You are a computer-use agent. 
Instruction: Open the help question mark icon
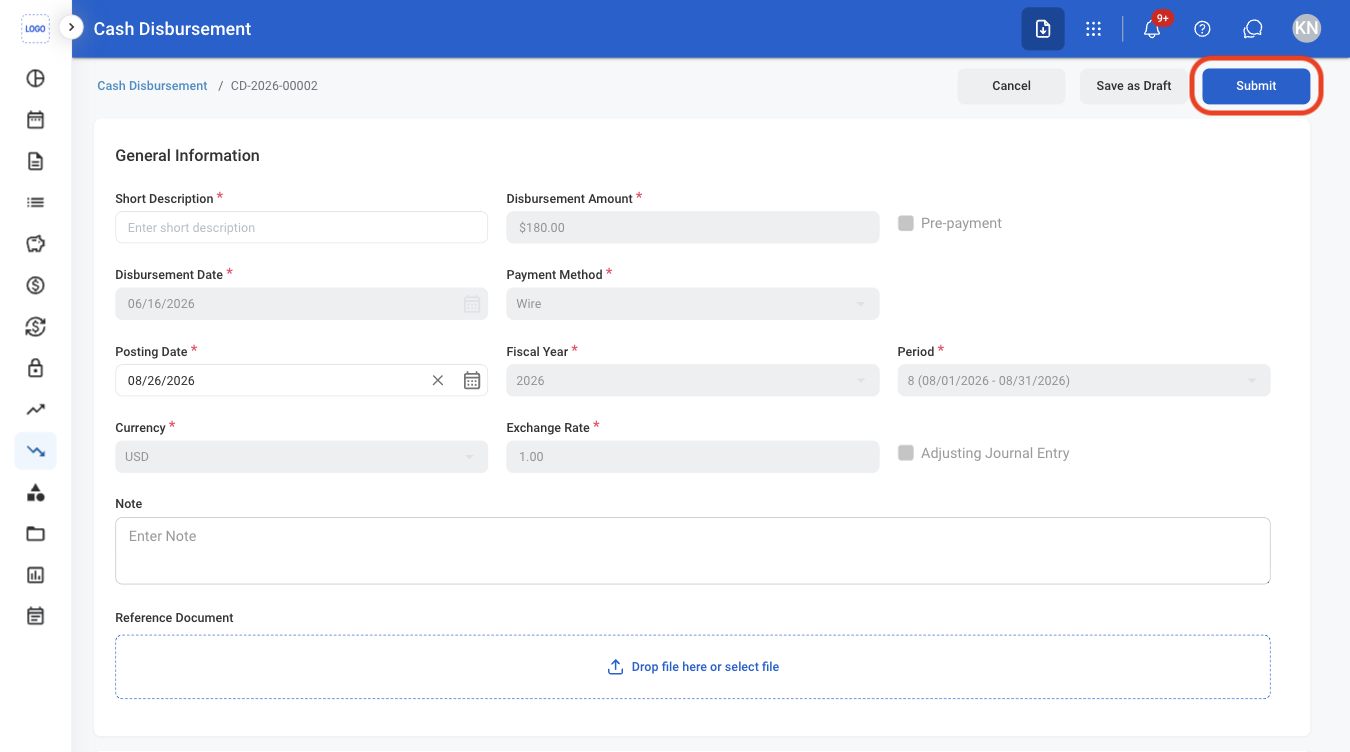(1203, 29)
